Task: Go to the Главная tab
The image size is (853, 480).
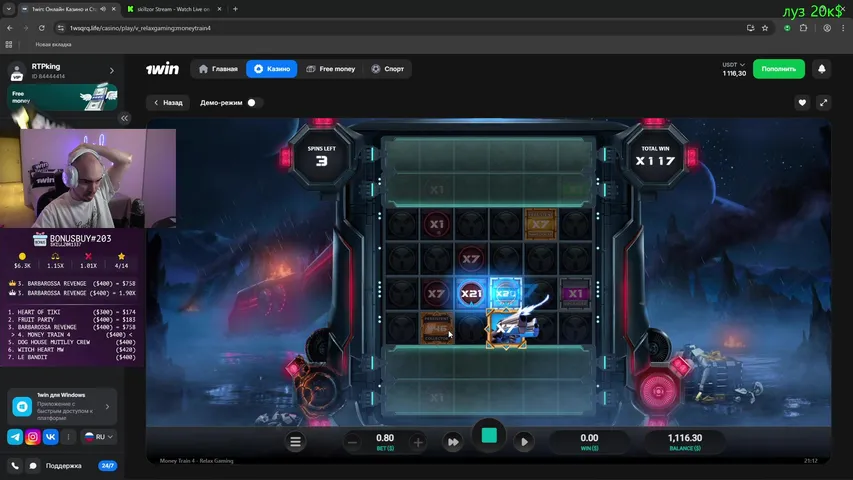Action: point(218,69)
